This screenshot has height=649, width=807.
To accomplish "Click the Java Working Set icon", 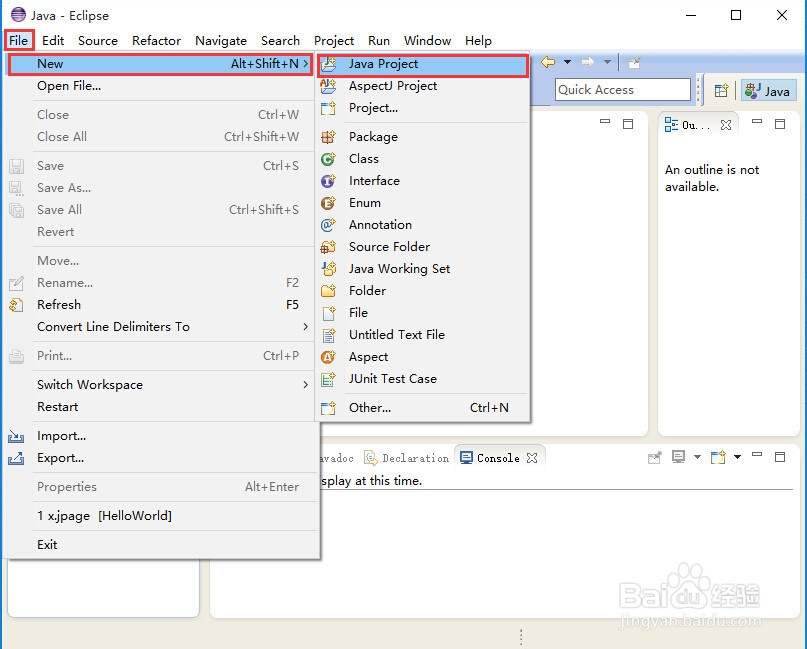I will pyautogui.click(x=328, y=269).
